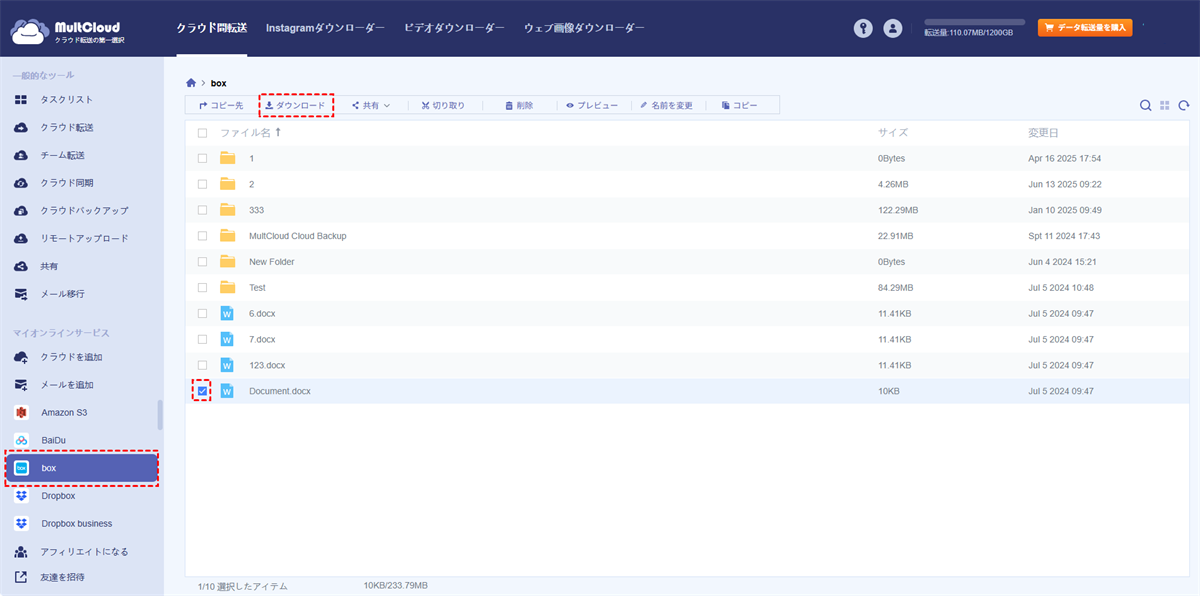Go to home breadcrumb icon
The height and width of the screenshot is (596, 1200).
click(191, 82)
